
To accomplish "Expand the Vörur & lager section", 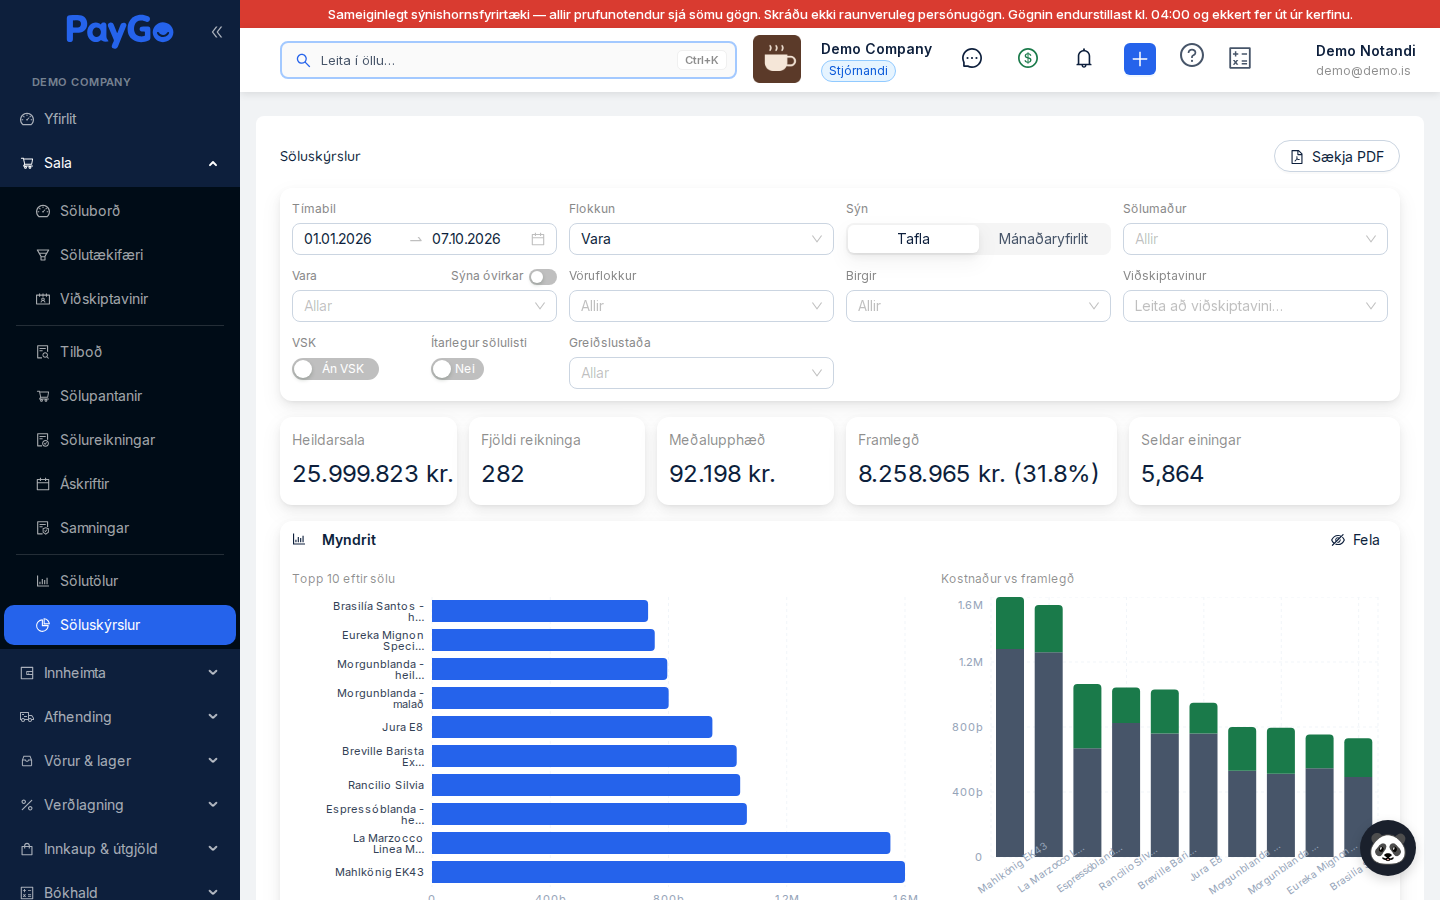I will coord(120,761).
